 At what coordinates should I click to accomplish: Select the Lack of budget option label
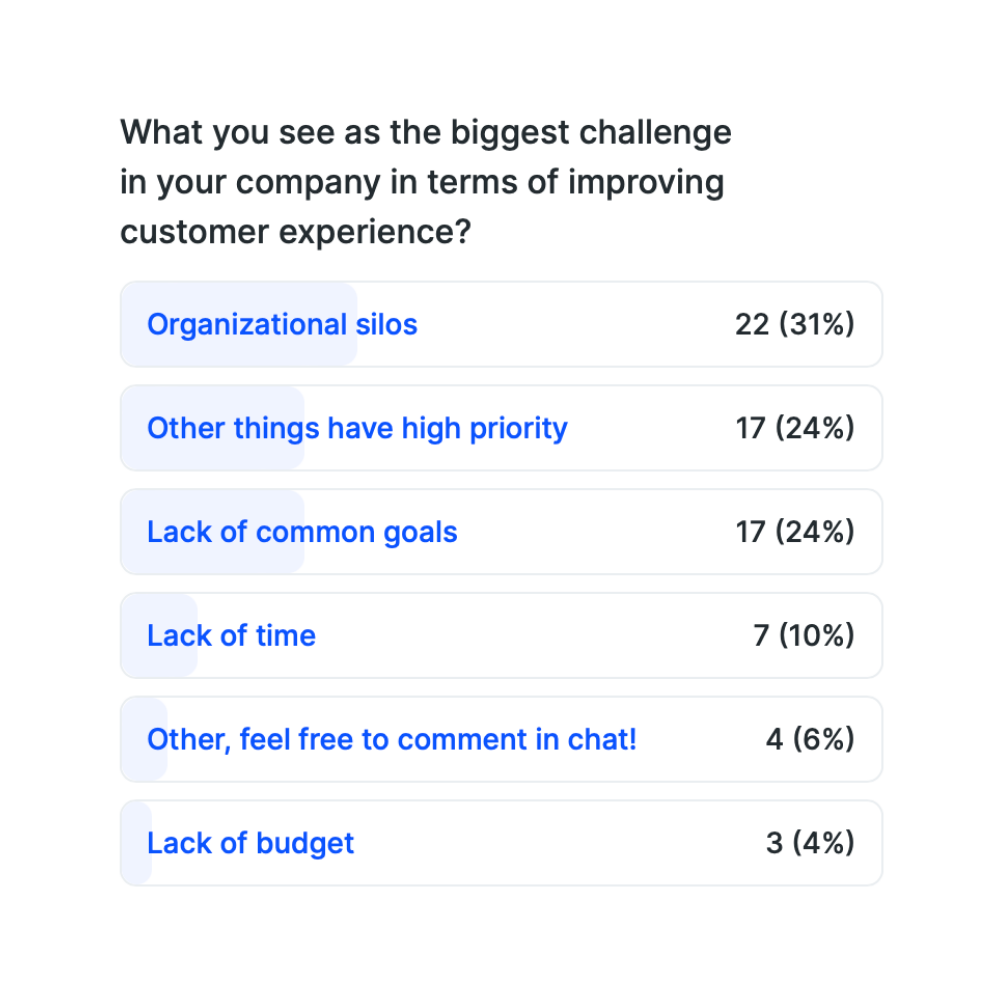point(251,843)
